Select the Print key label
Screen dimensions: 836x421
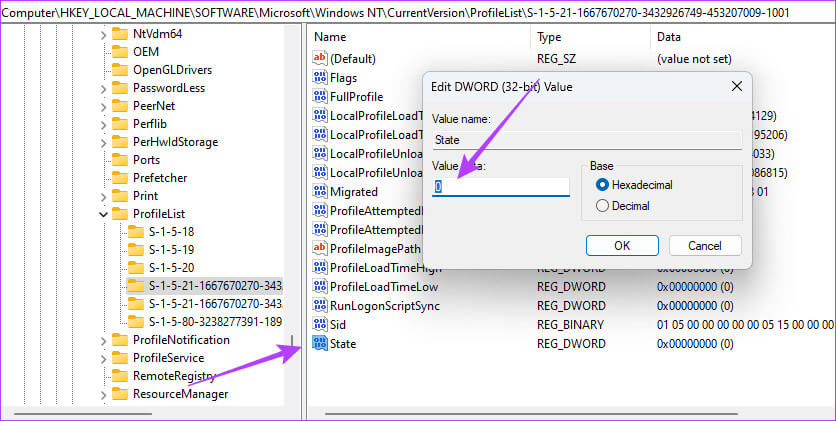[x=146, y=196]
